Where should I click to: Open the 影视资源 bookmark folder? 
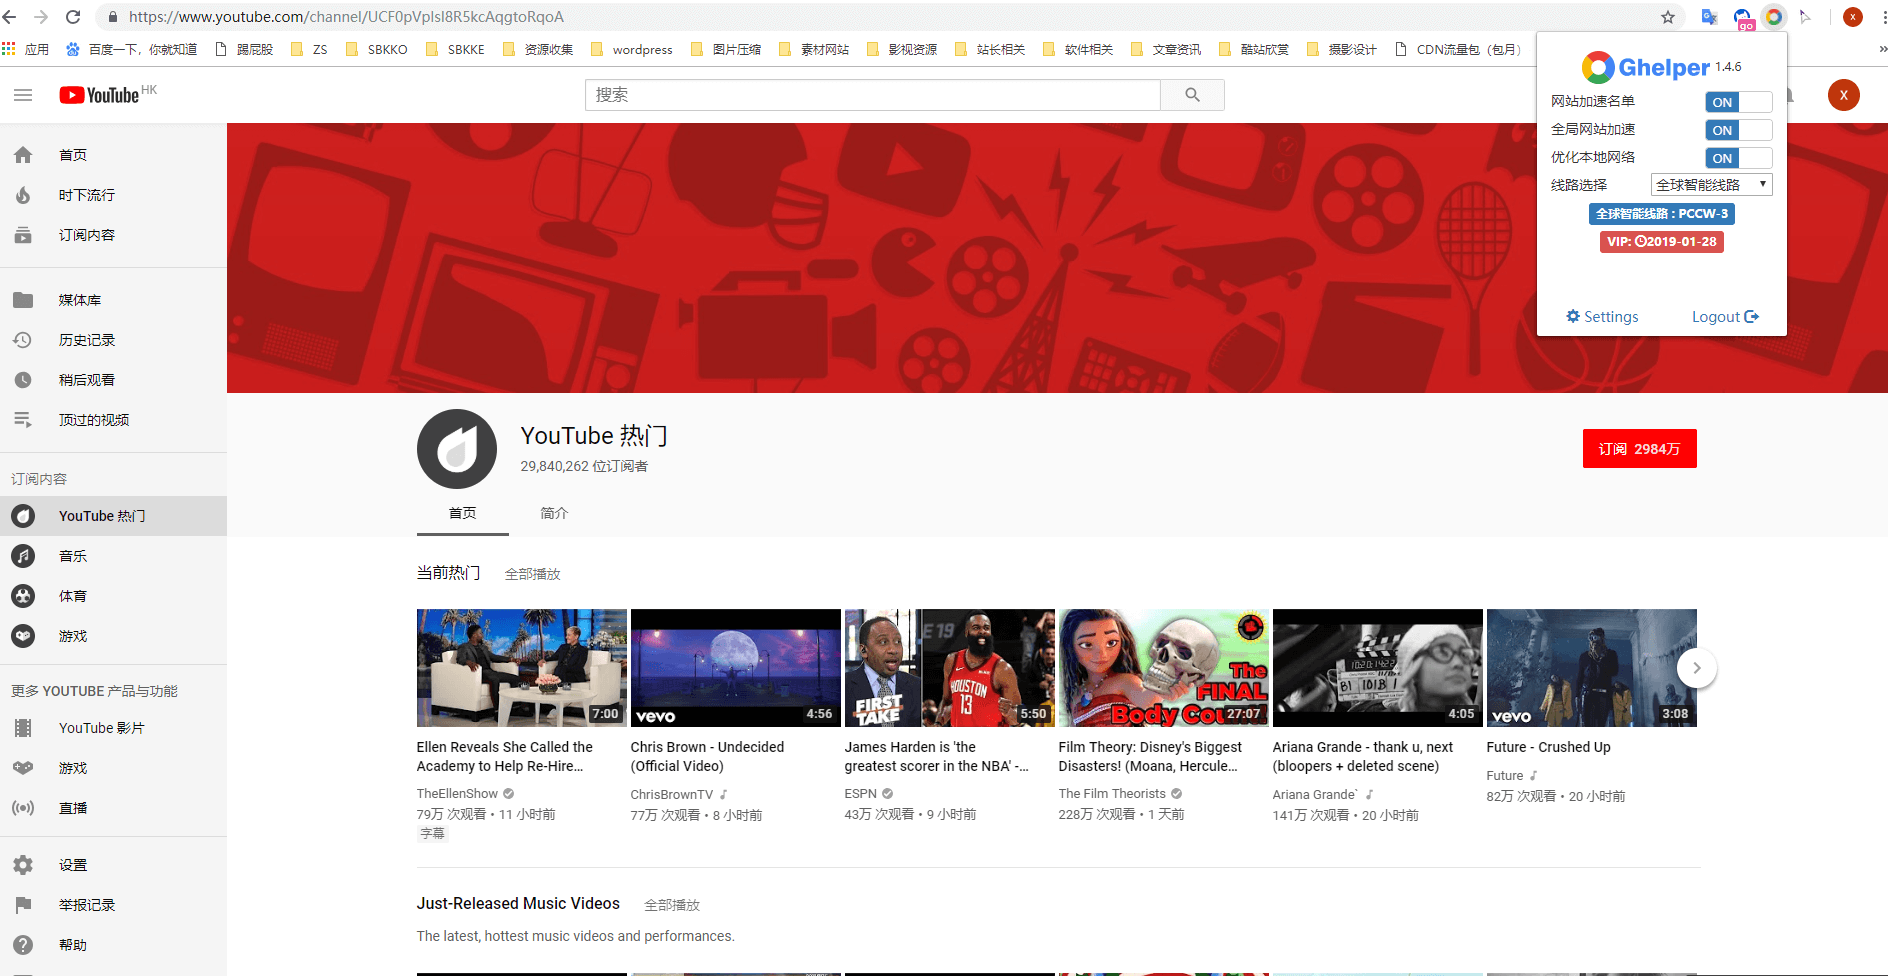(x=903, y=49)
